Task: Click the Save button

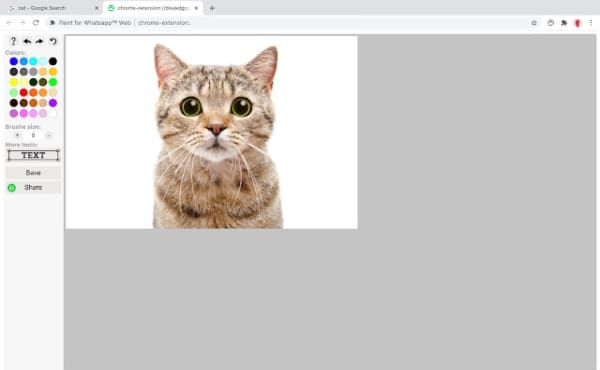Action: click(x=33, y=173)
